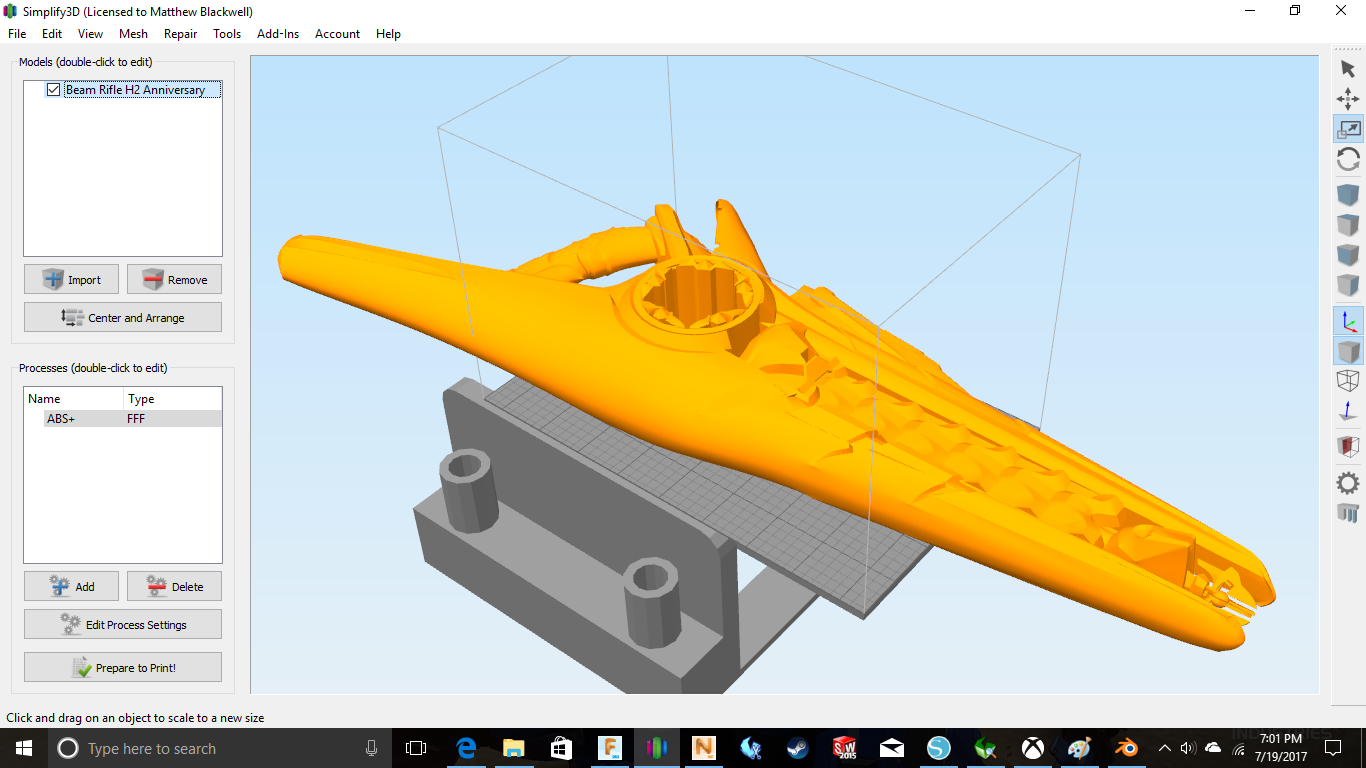Open the Xbox app from taskbar
Viewport: 1366px width, 768px height.
1033,748
